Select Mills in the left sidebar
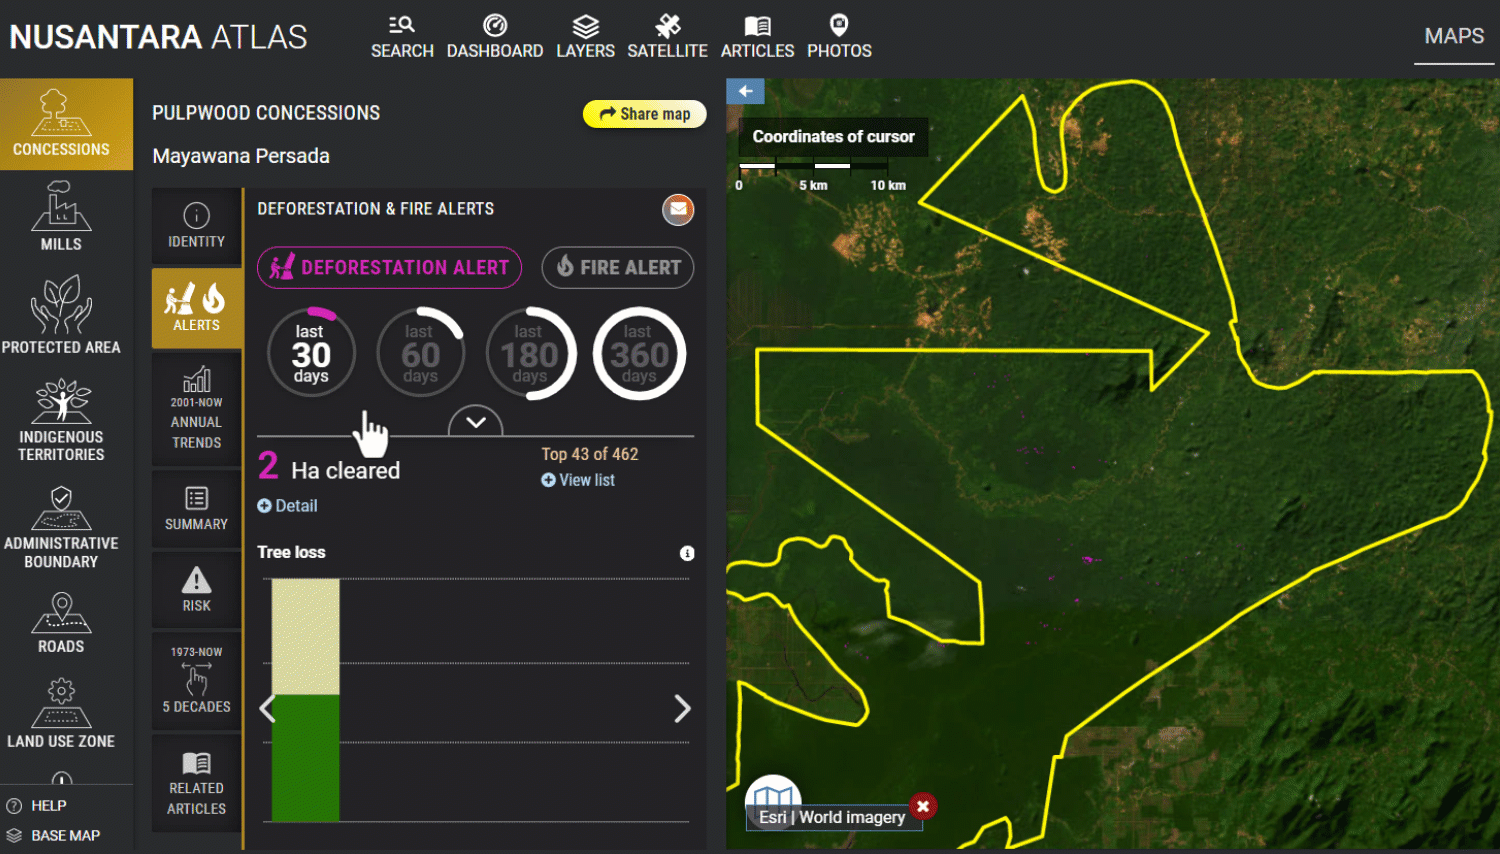 [61, 216]
